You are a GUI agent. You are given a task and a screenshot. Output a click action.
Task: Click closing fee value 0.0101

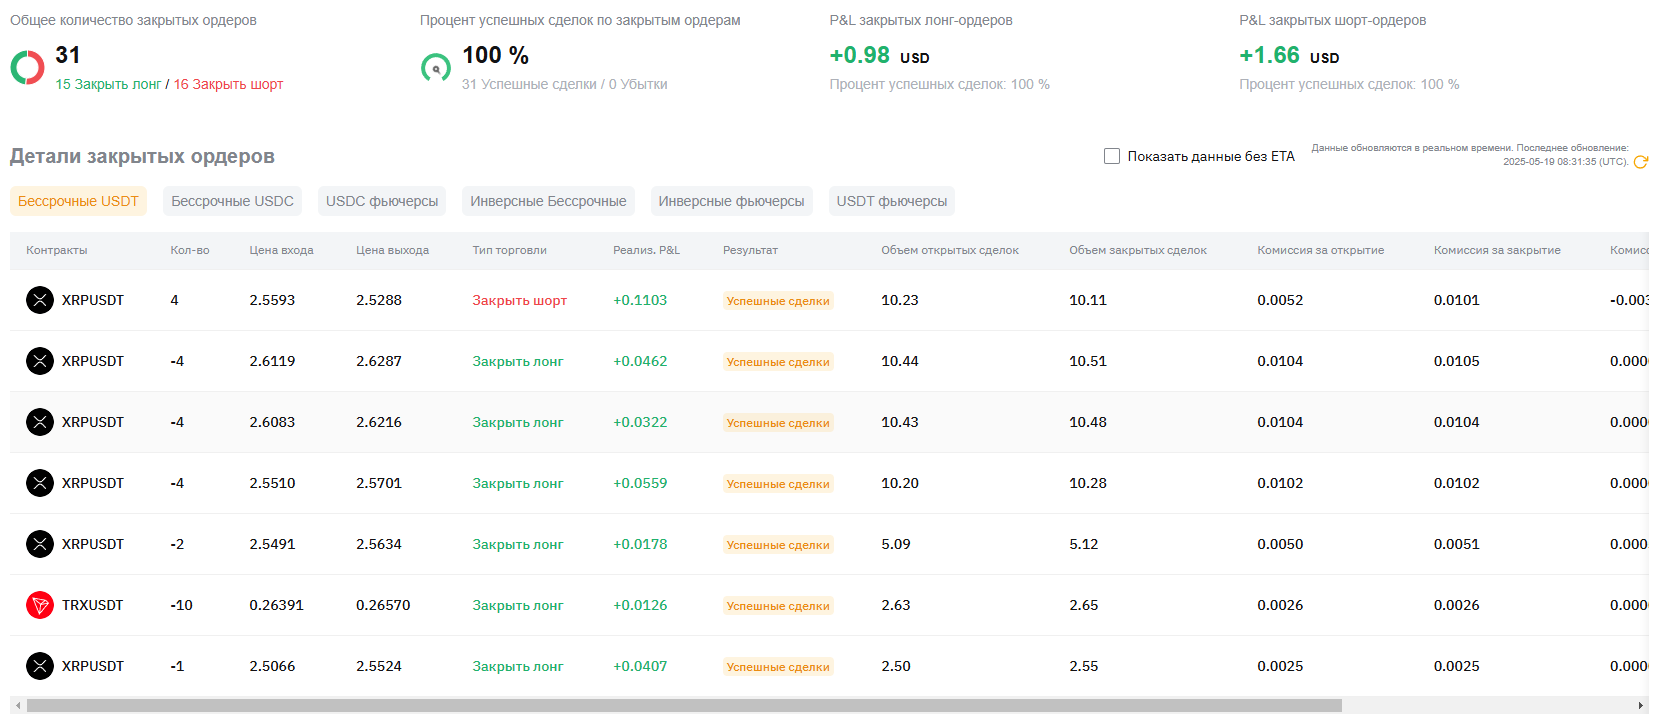(x=1456, y=300)
